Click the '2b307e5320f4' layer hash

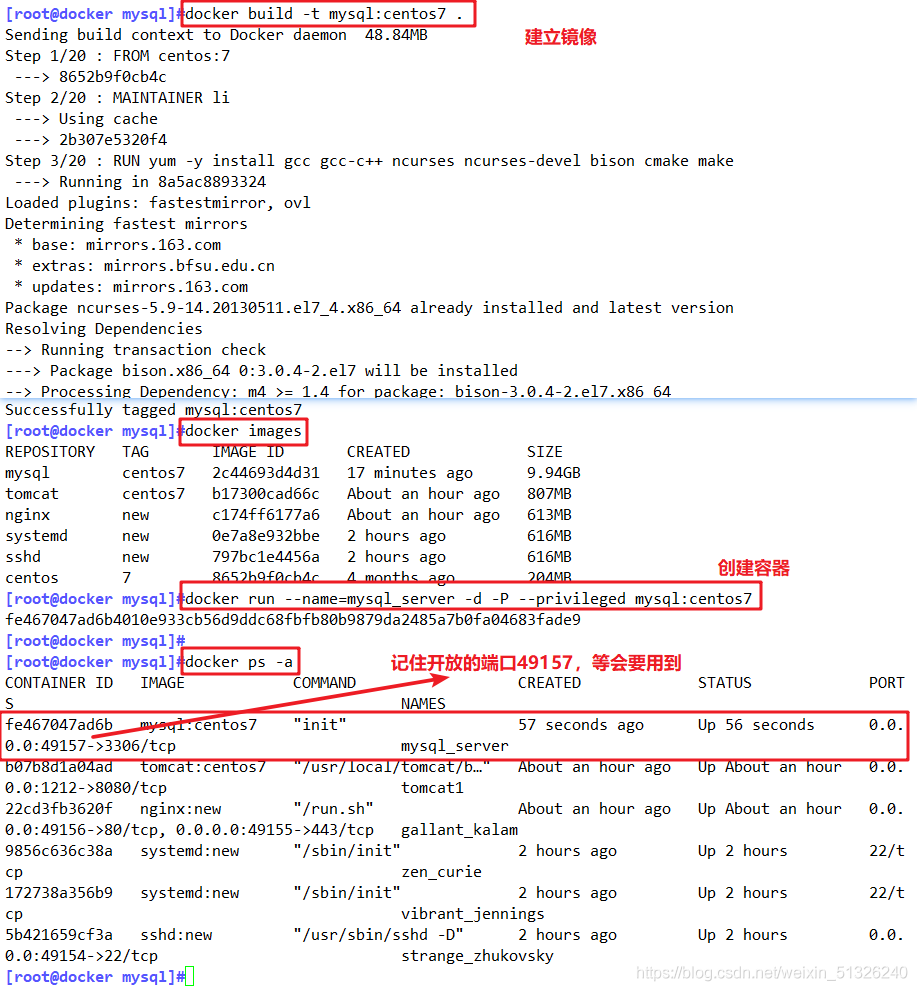(112, 139)
